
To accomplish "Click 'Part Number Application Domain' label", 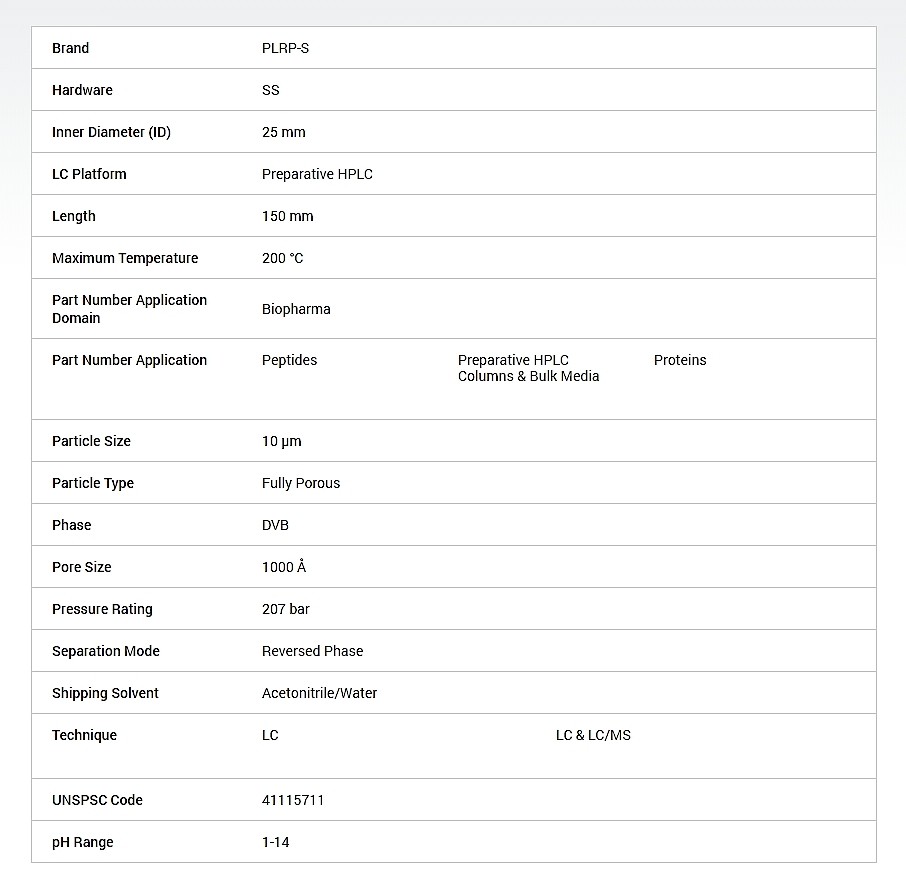I will (x=129, y=309).
